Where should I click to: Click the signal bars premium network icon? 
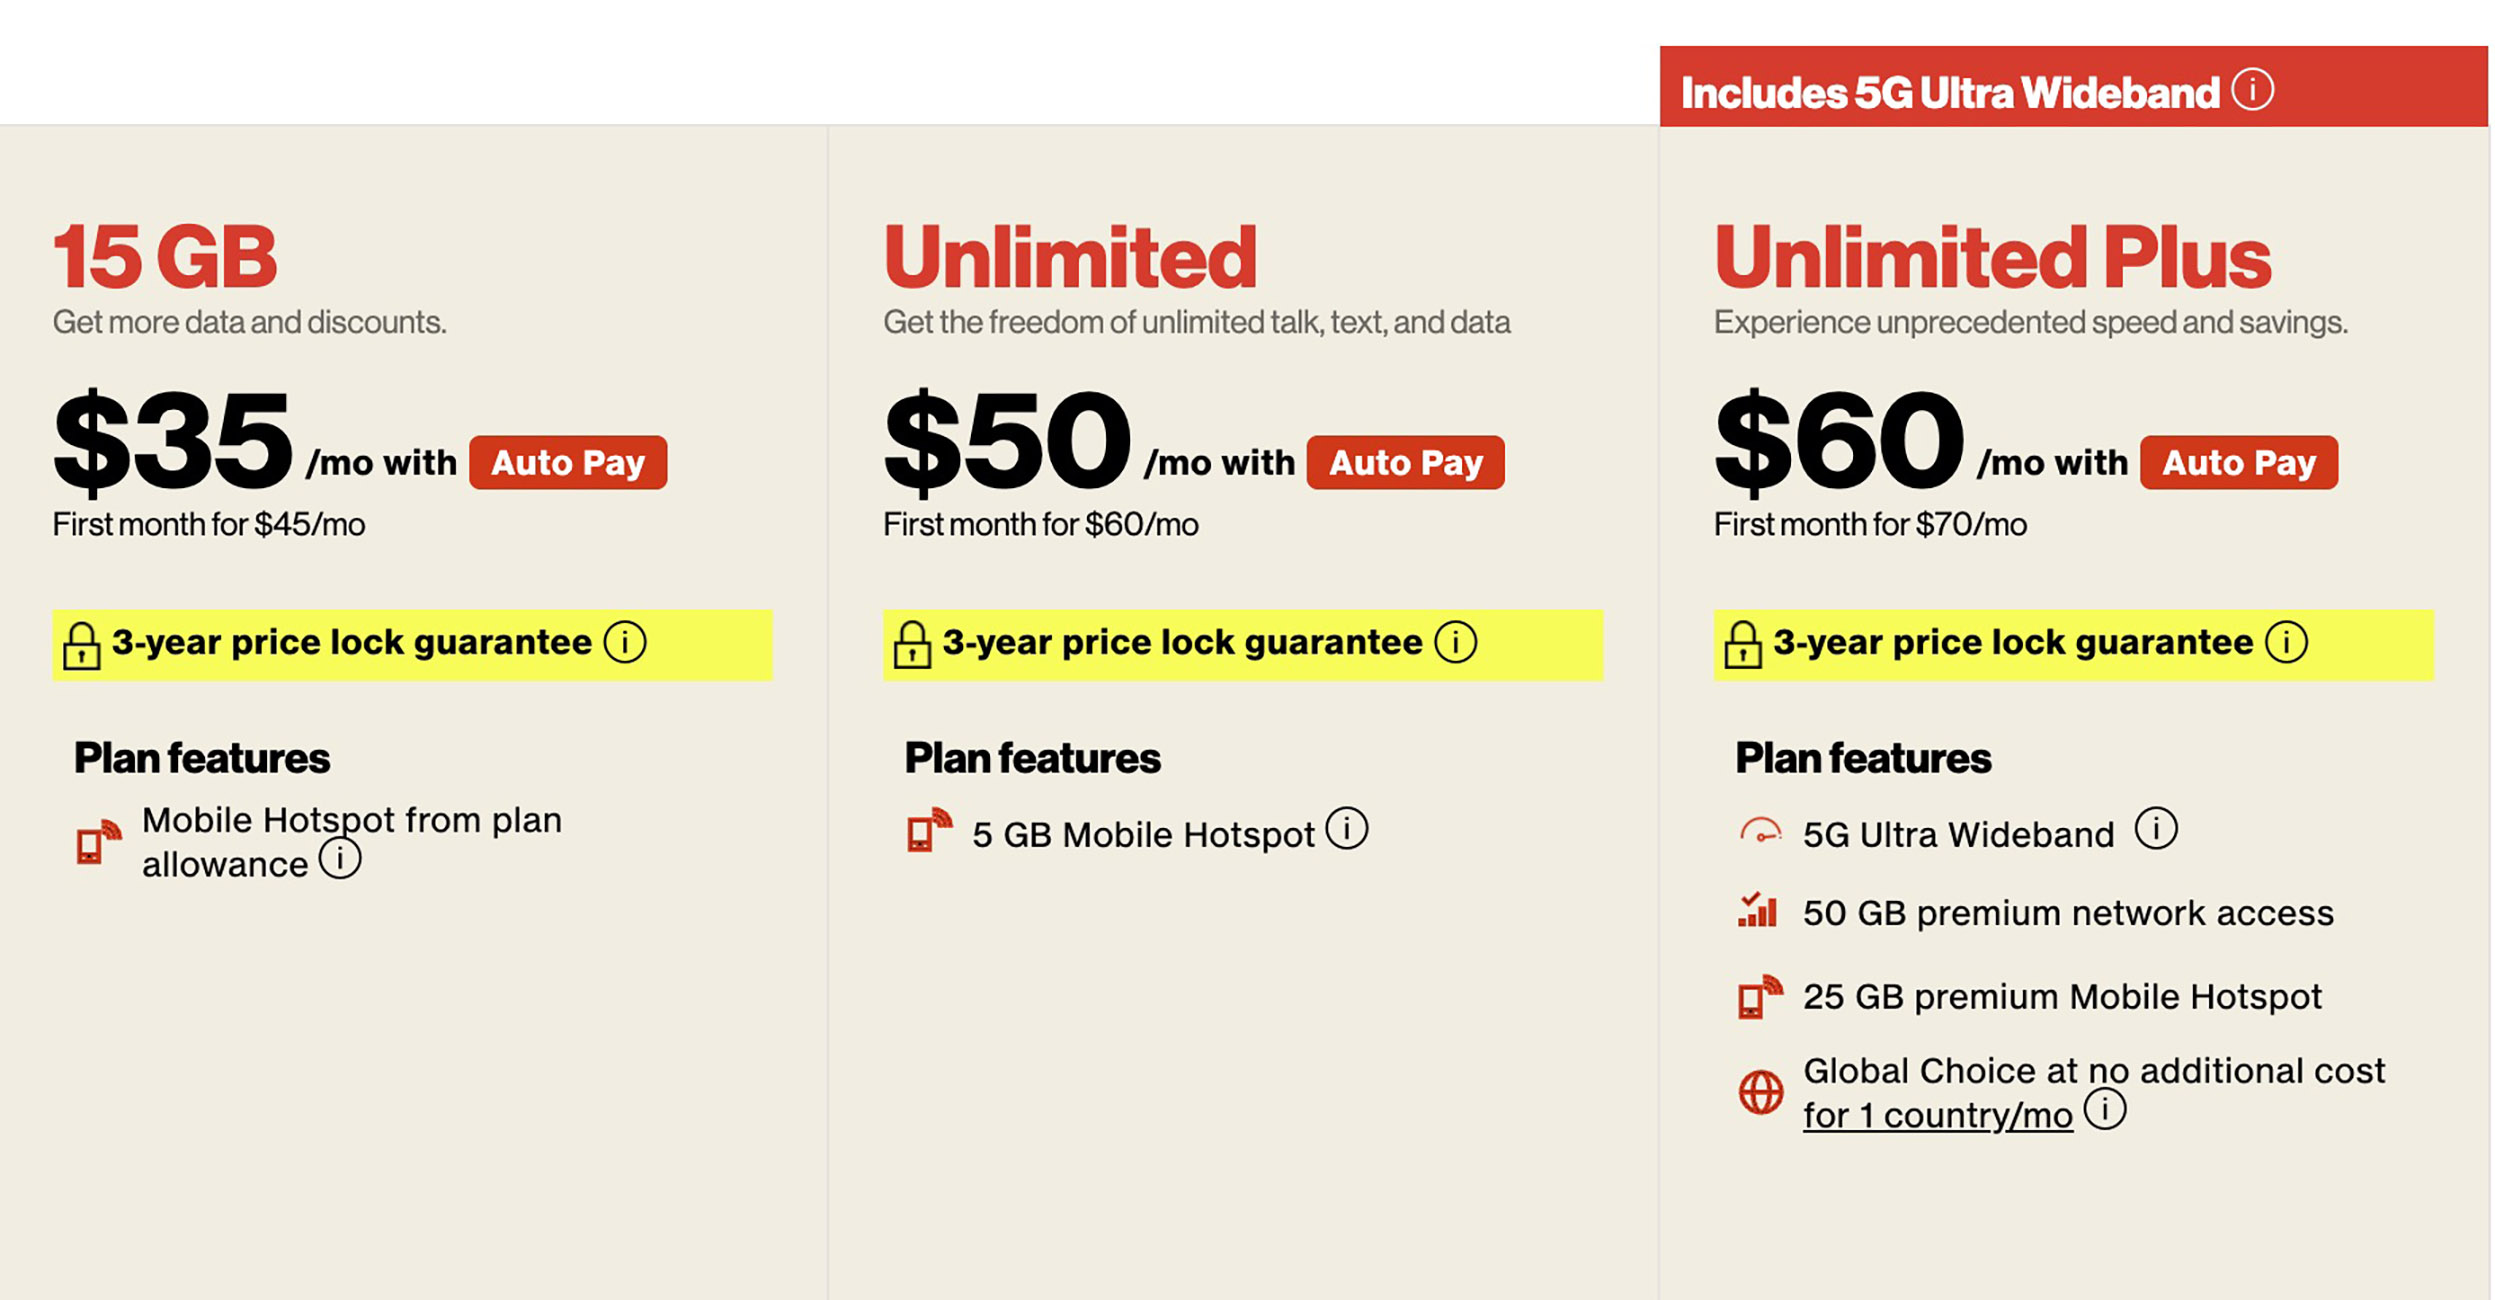click(x=1758, y=911)
